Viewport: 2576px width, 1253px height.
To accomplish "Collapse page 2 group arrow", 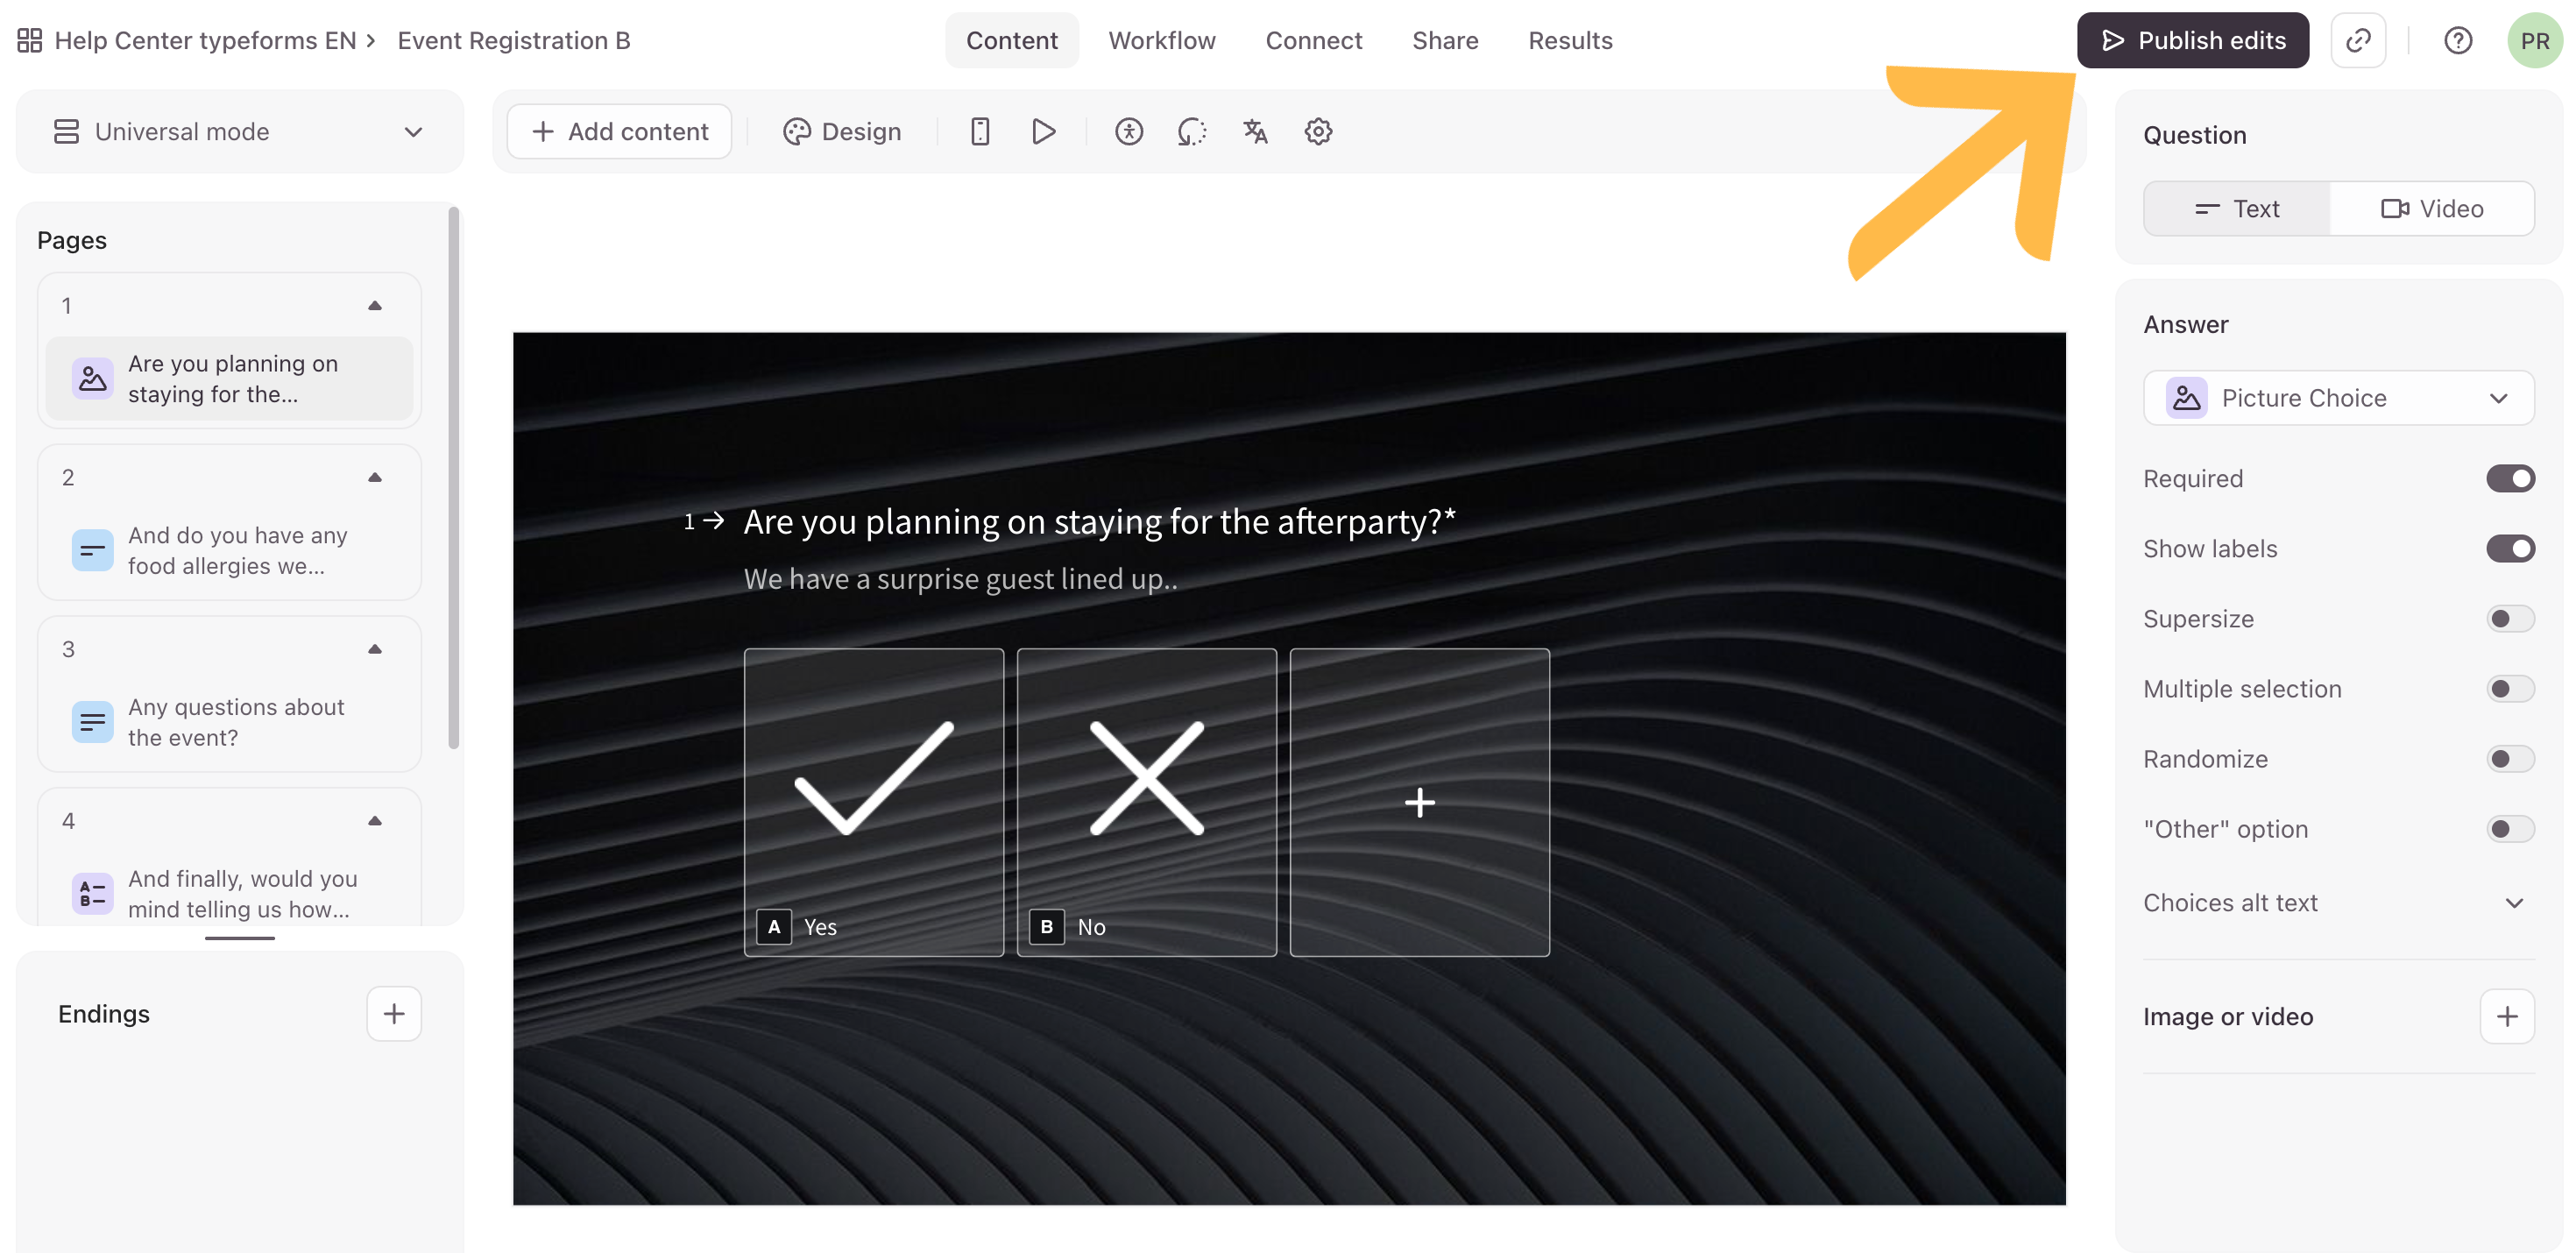I will pos(375,478).
